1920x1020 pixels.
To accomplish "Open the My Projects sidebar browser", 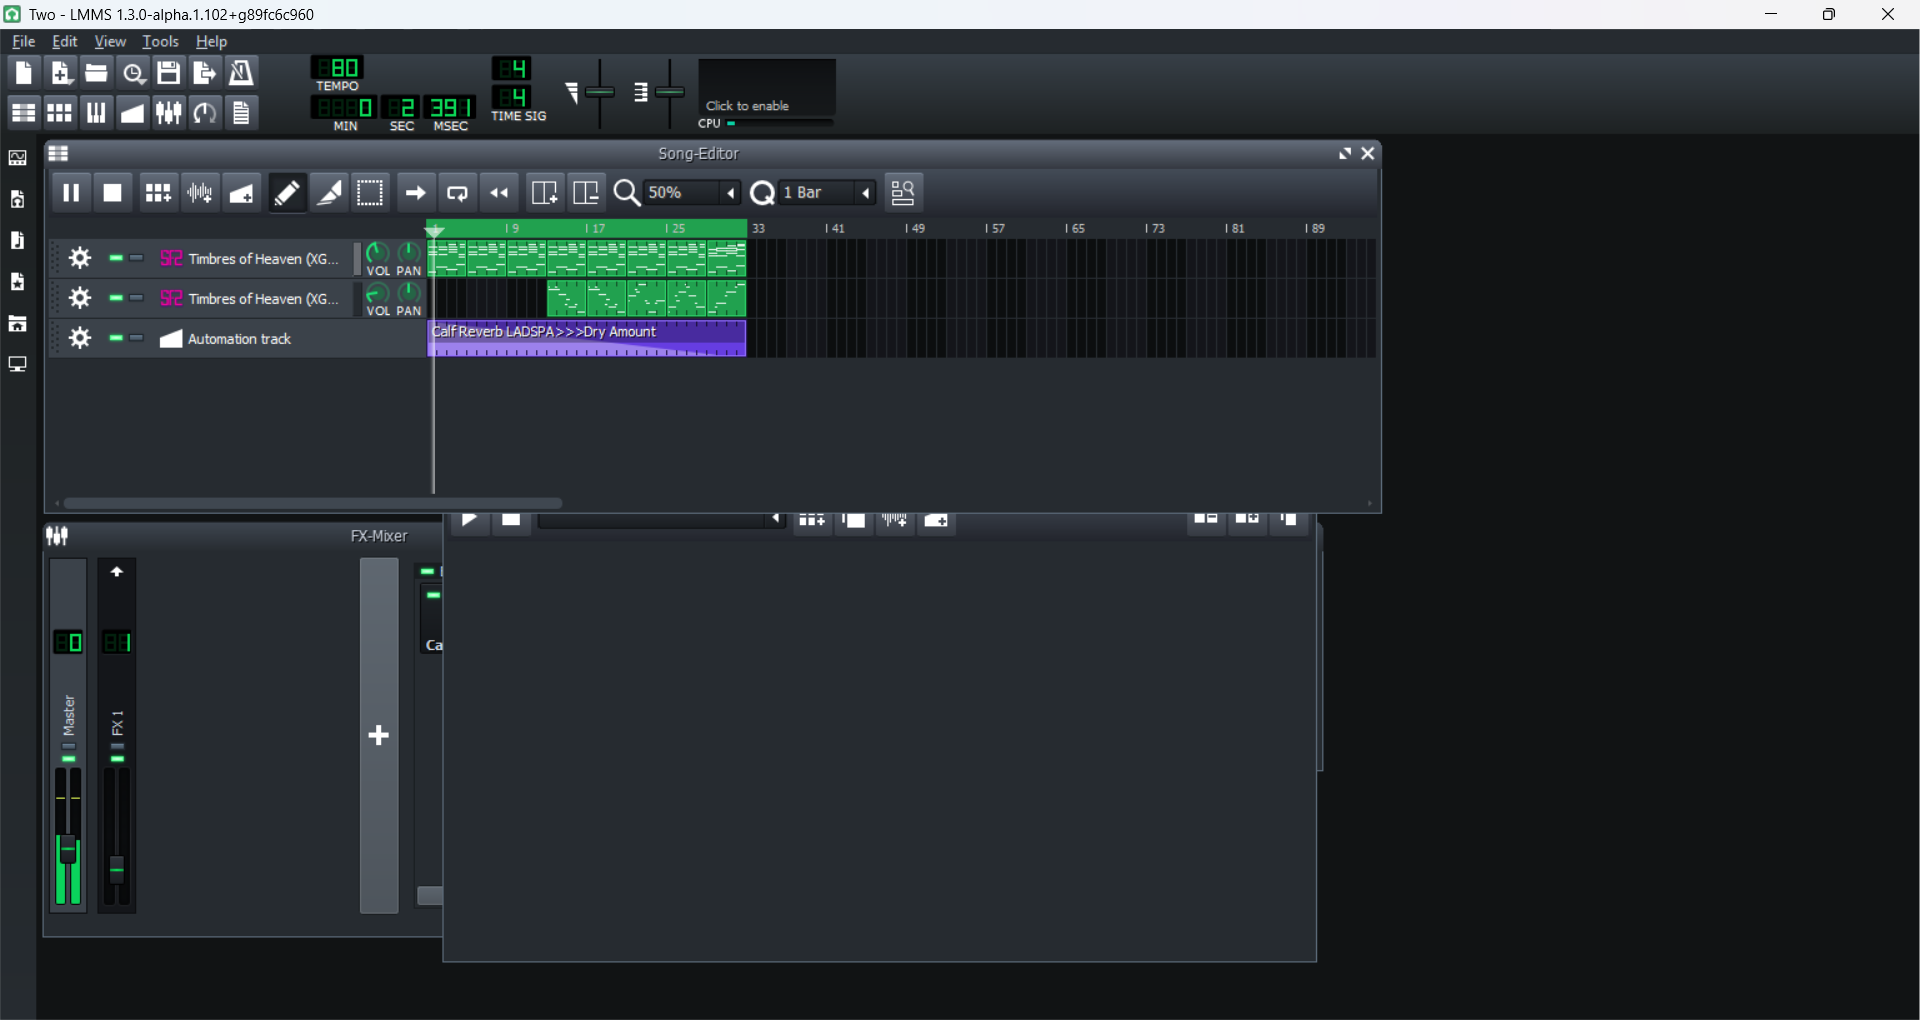I will point(18,200).
